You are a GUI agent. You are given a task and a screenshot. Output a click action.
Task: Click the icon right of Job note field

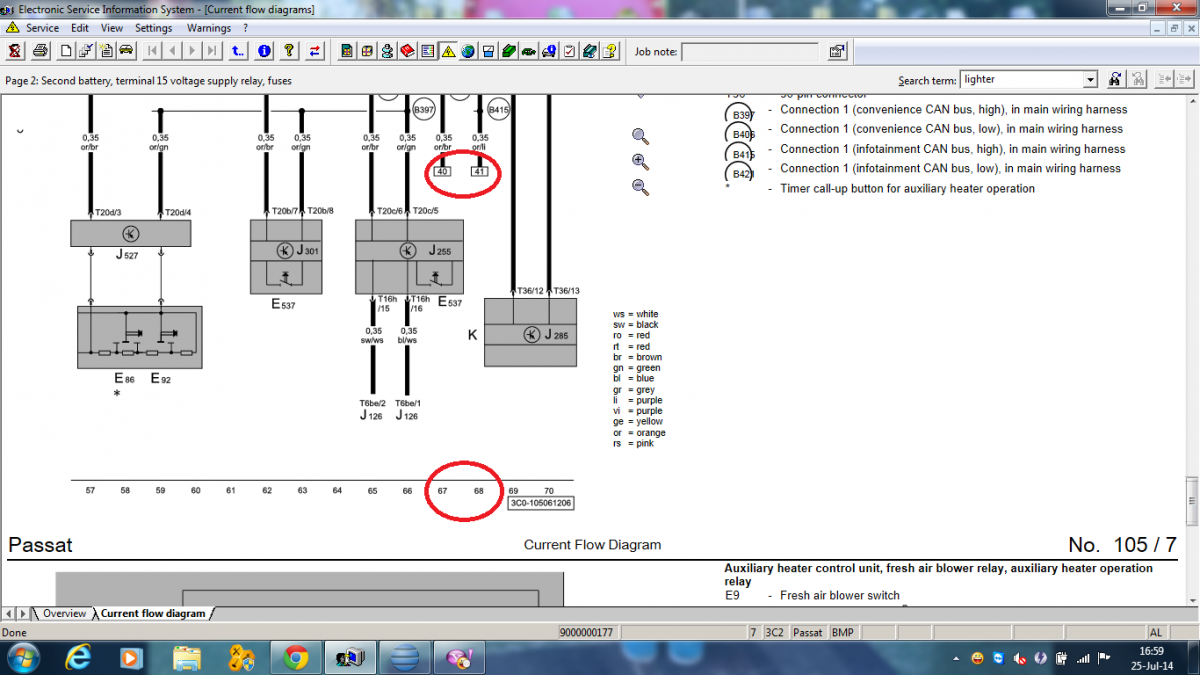[837, 51]
